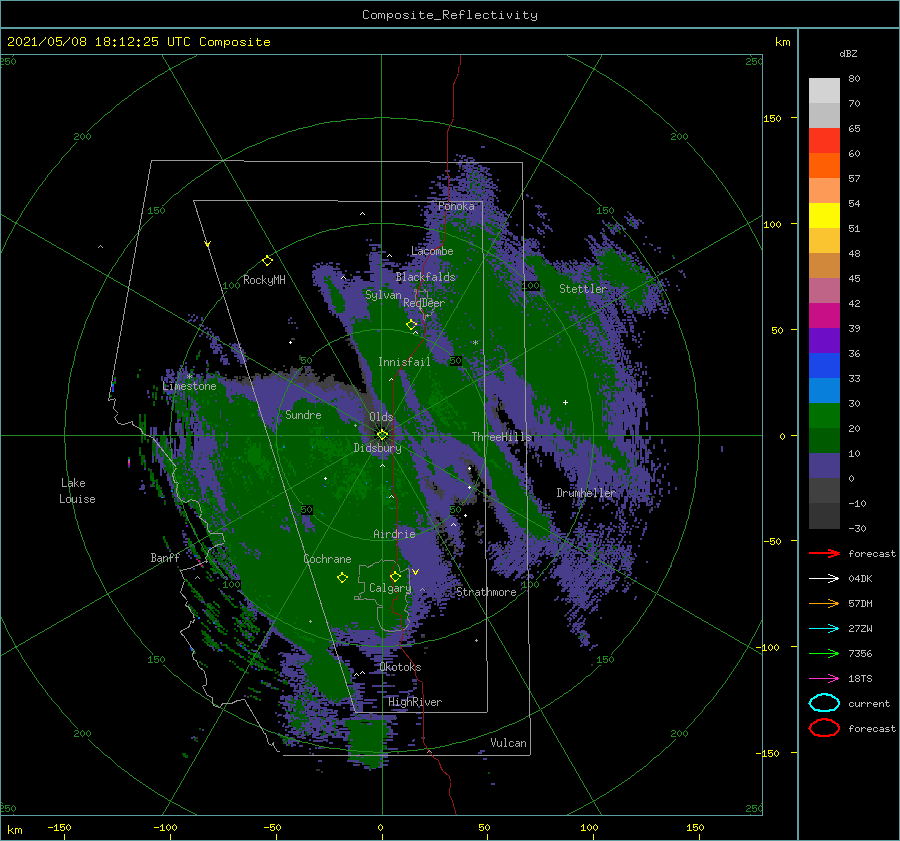The image size is (900, 841).
Task: Click the RedDeer city label
Action: point(424,303)
